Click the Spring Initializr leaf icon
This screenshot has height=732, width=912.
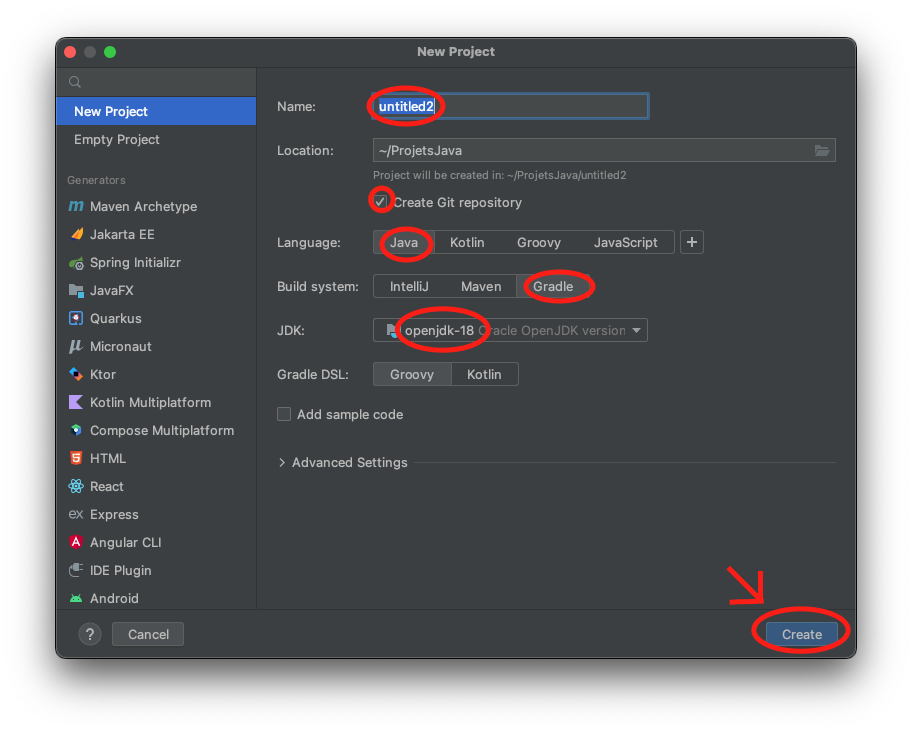tap(76, 263)
